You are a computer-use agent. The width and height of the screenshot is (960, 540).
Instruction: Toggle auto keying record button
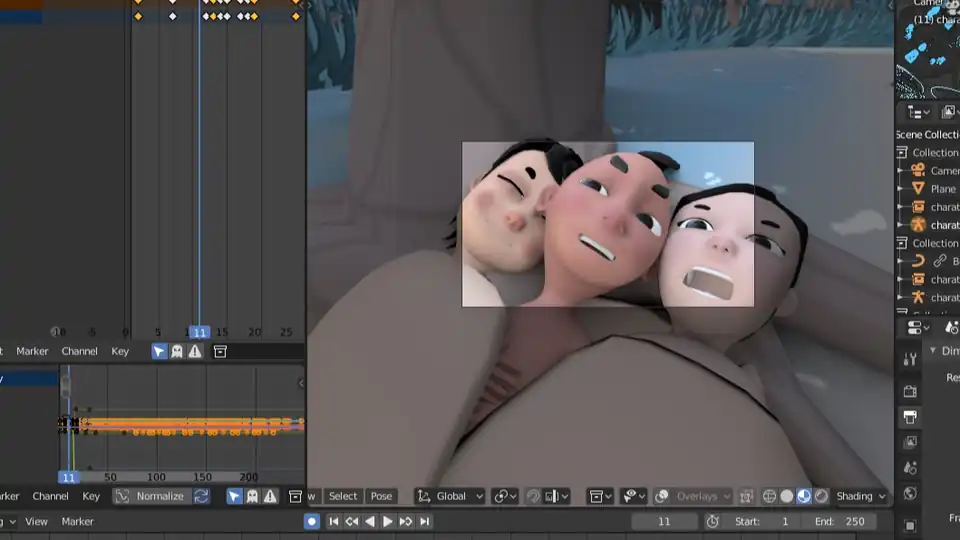click(312, 522)
